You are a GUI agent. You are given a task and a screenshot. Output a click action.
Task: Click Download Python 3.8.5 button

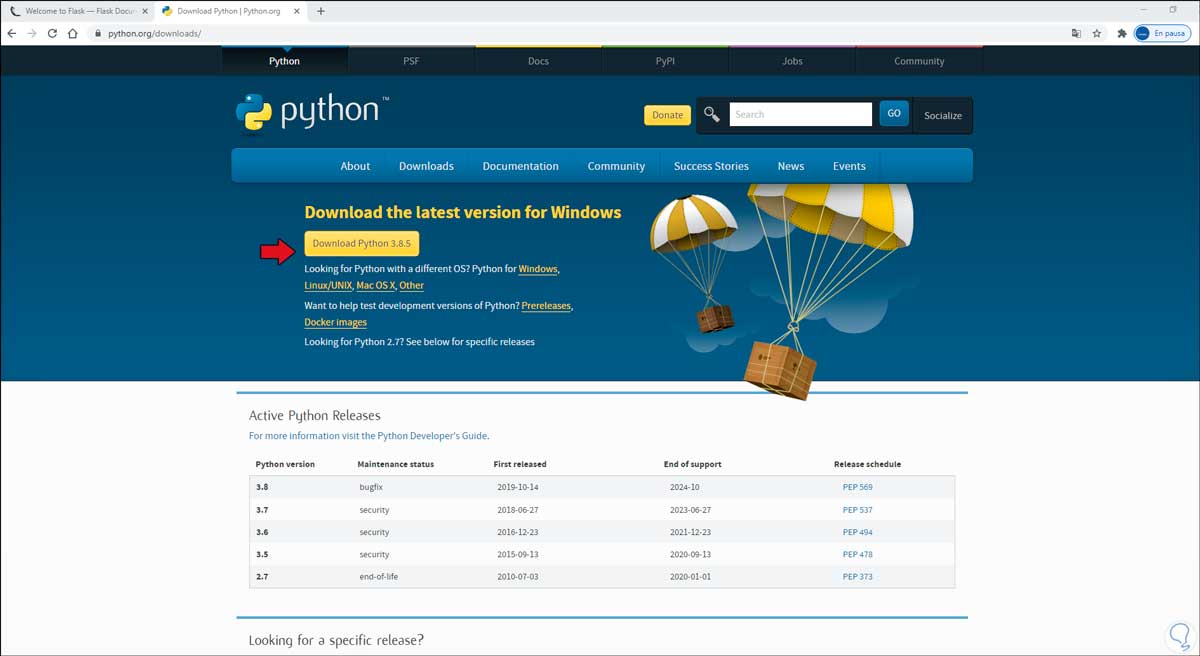[362, 243]
